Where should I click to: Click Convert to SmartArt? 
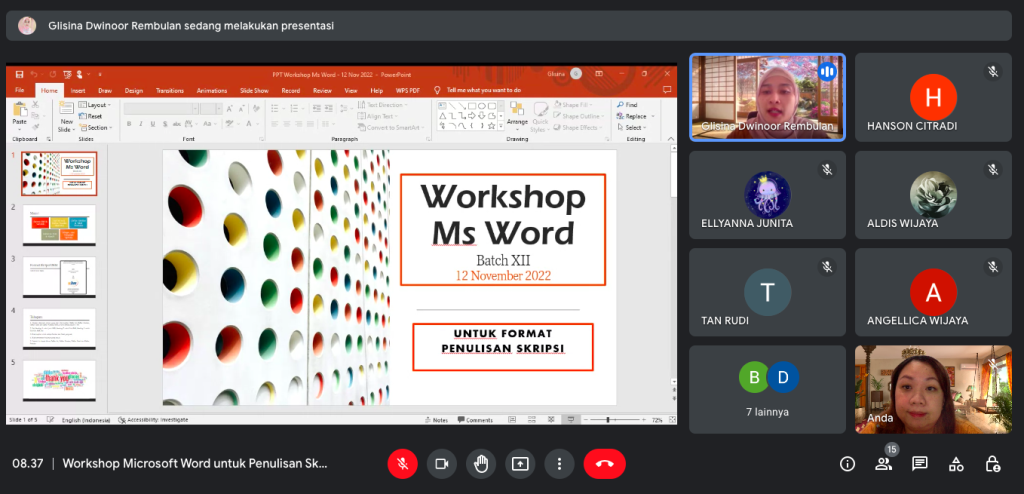[x=392, y=127]
